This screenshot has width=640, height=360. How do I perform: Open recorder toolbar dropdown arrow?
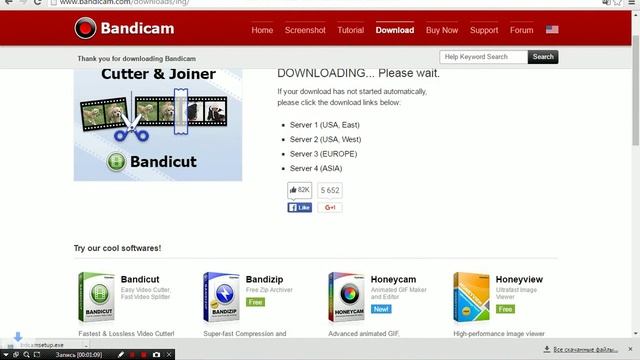click(6, 355)
